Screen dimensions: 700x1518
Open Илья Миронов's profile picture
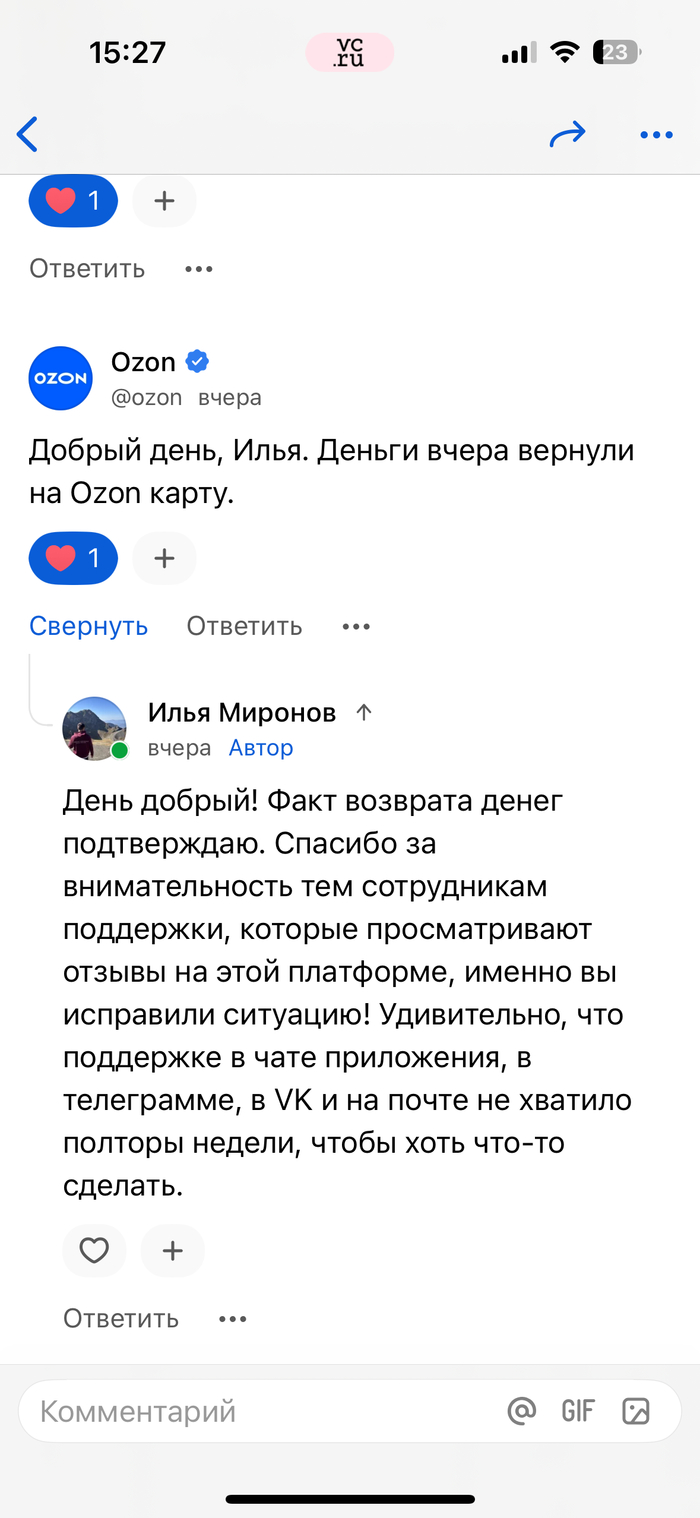click(x=95, y=728)
